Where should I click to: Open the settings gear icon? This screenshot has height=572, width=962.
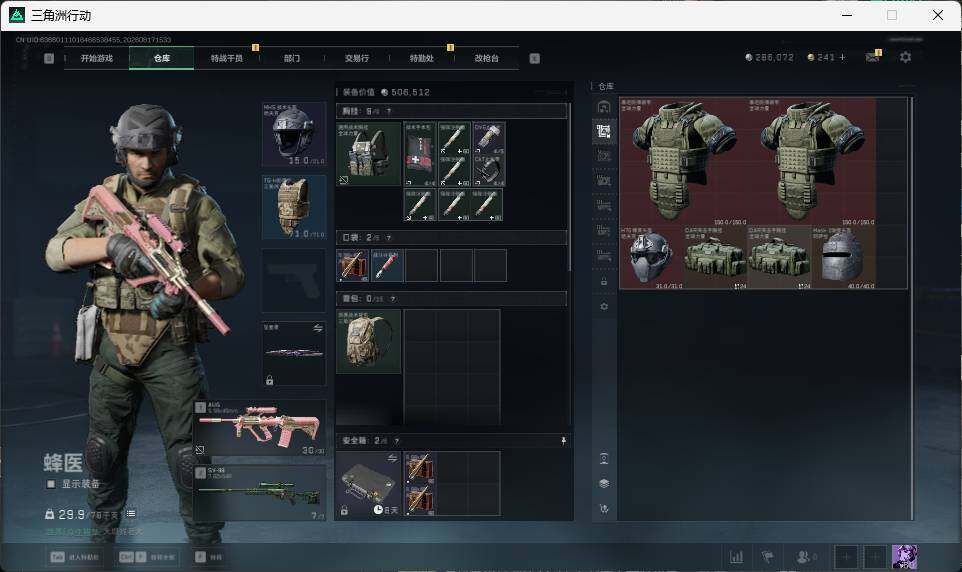(905, 57)
